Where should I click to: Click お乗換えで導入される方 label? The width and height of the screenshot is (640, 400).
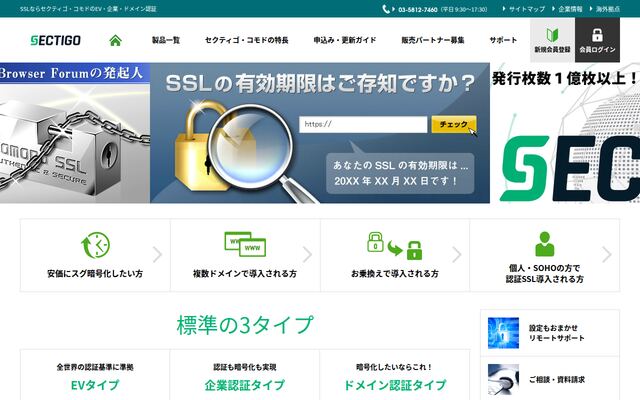coord(395,273)
